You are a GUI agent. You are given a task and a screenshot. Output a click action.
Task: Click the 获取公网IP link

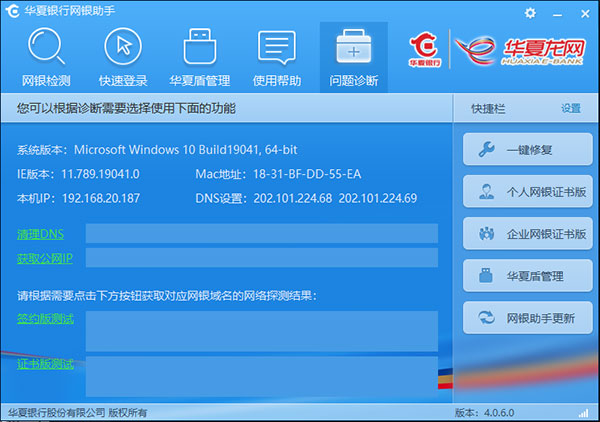point(45,258)
